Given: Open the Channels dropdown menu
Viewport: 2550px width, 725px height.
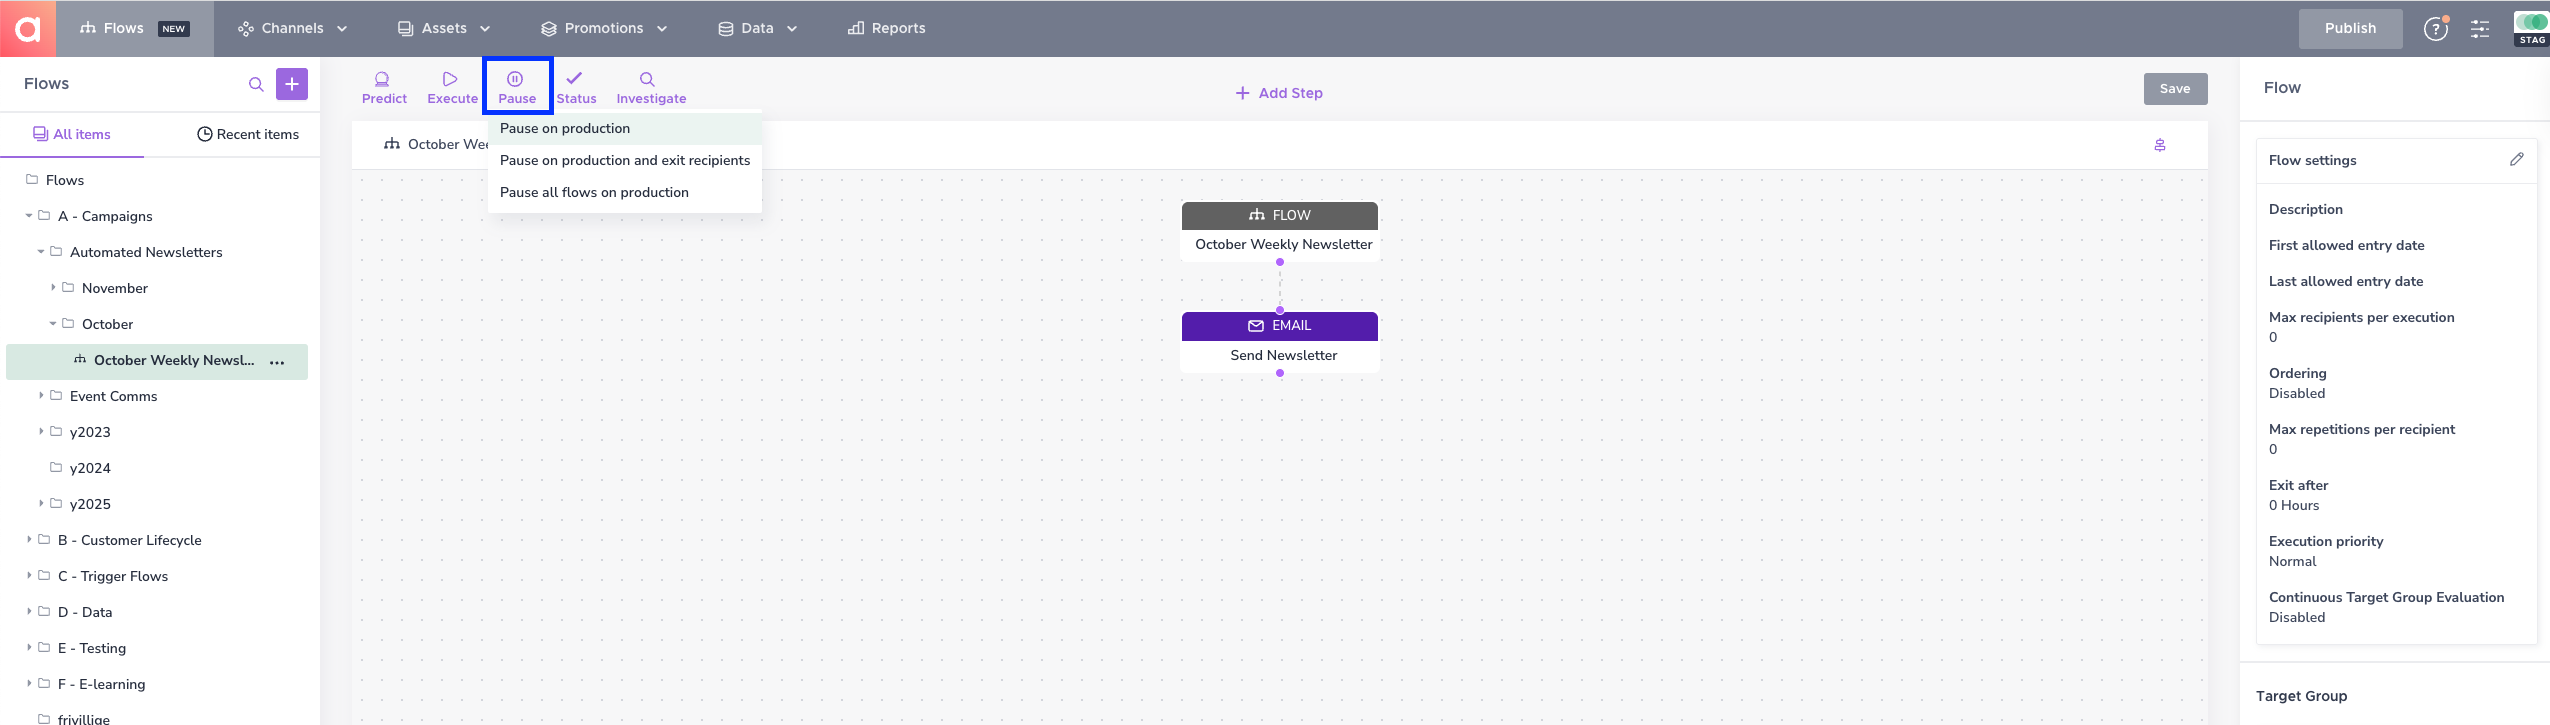Looking at the screenshot, I should (292, 28).
